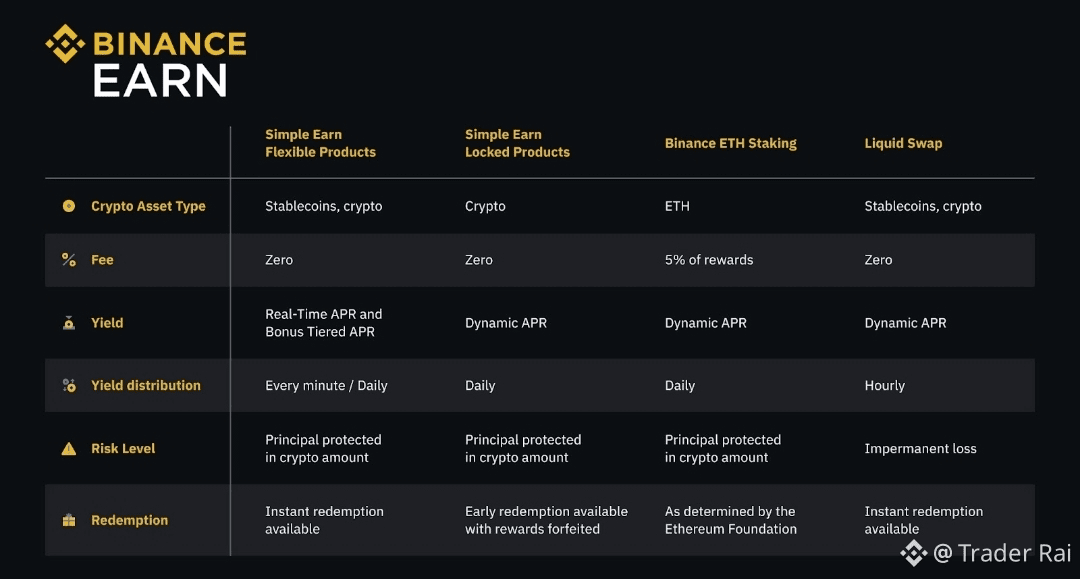
Task: Click the Risk Level warning triangle icon
Action: tap(69, 449)
